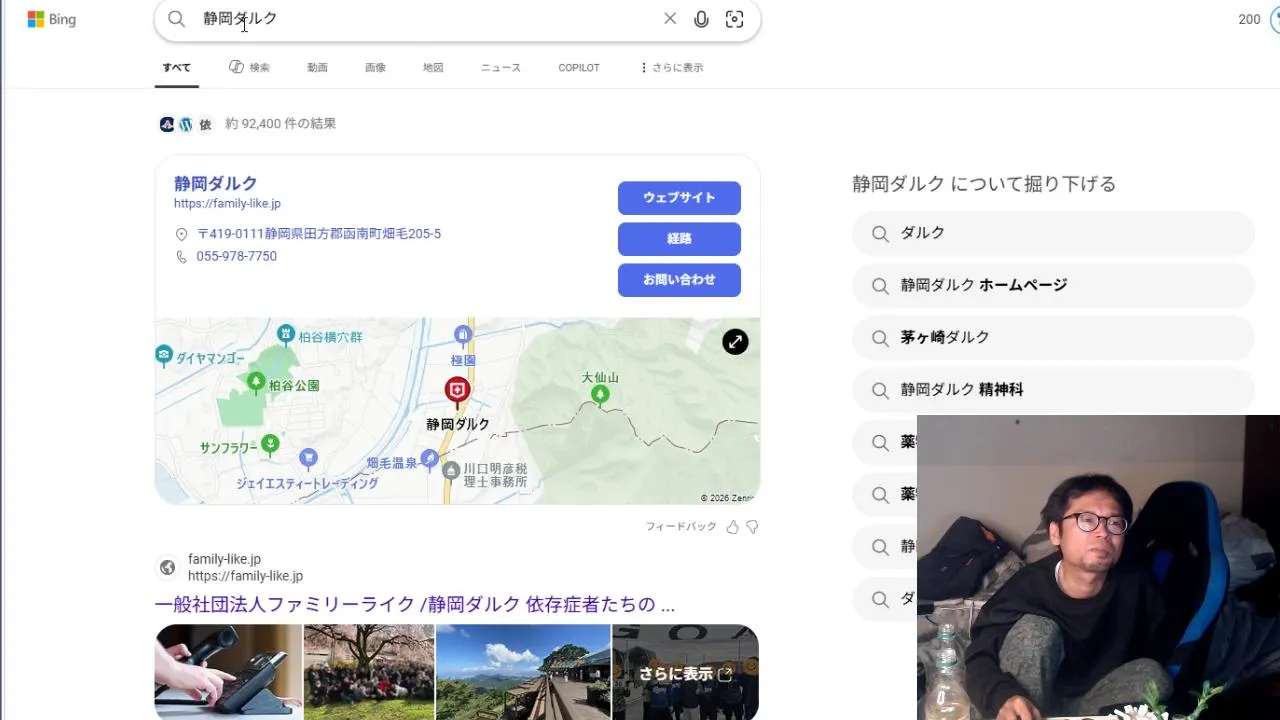This screenshot has width=1280, height=720.
Task: Click the お問い合わせ button
Action: pos(679,280)
